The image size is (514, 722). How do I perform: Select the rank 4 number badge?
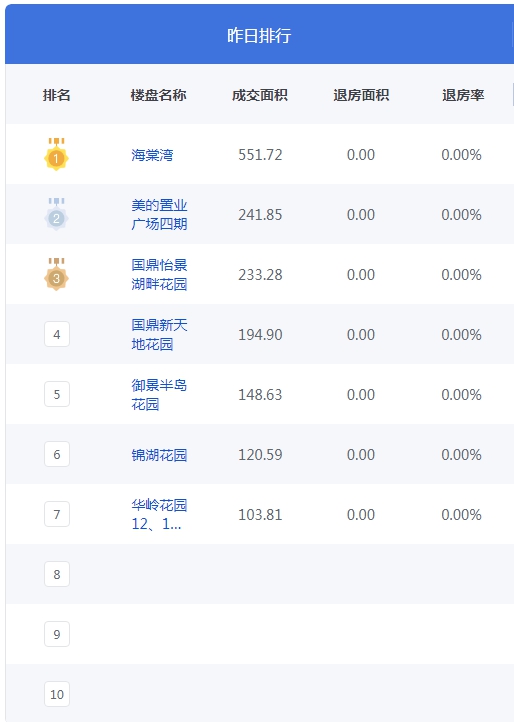57,334
